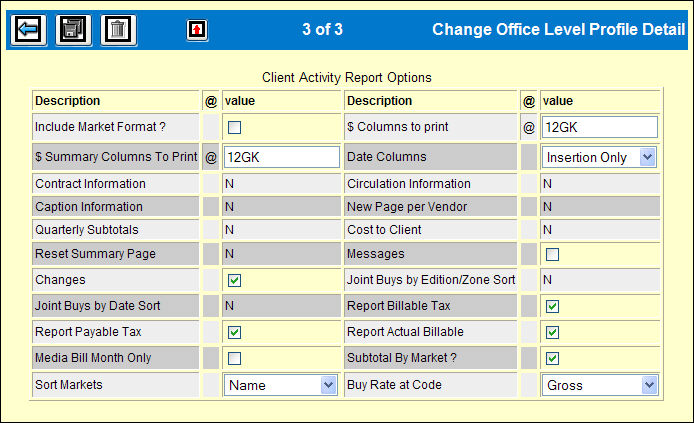Click the 'Messages' label

coord(376,254)
